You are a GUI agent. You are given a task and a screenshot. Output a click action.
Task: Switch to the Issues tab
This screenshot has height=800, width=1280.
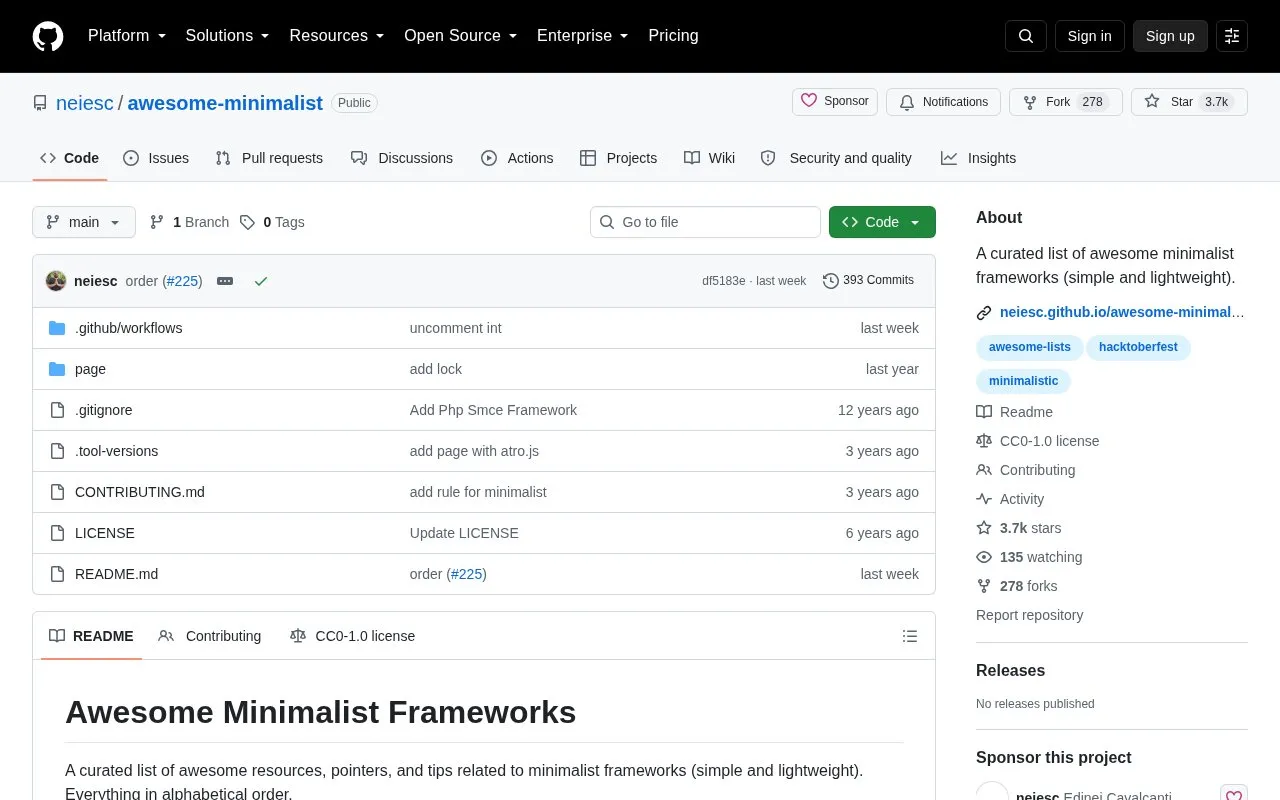156,158
